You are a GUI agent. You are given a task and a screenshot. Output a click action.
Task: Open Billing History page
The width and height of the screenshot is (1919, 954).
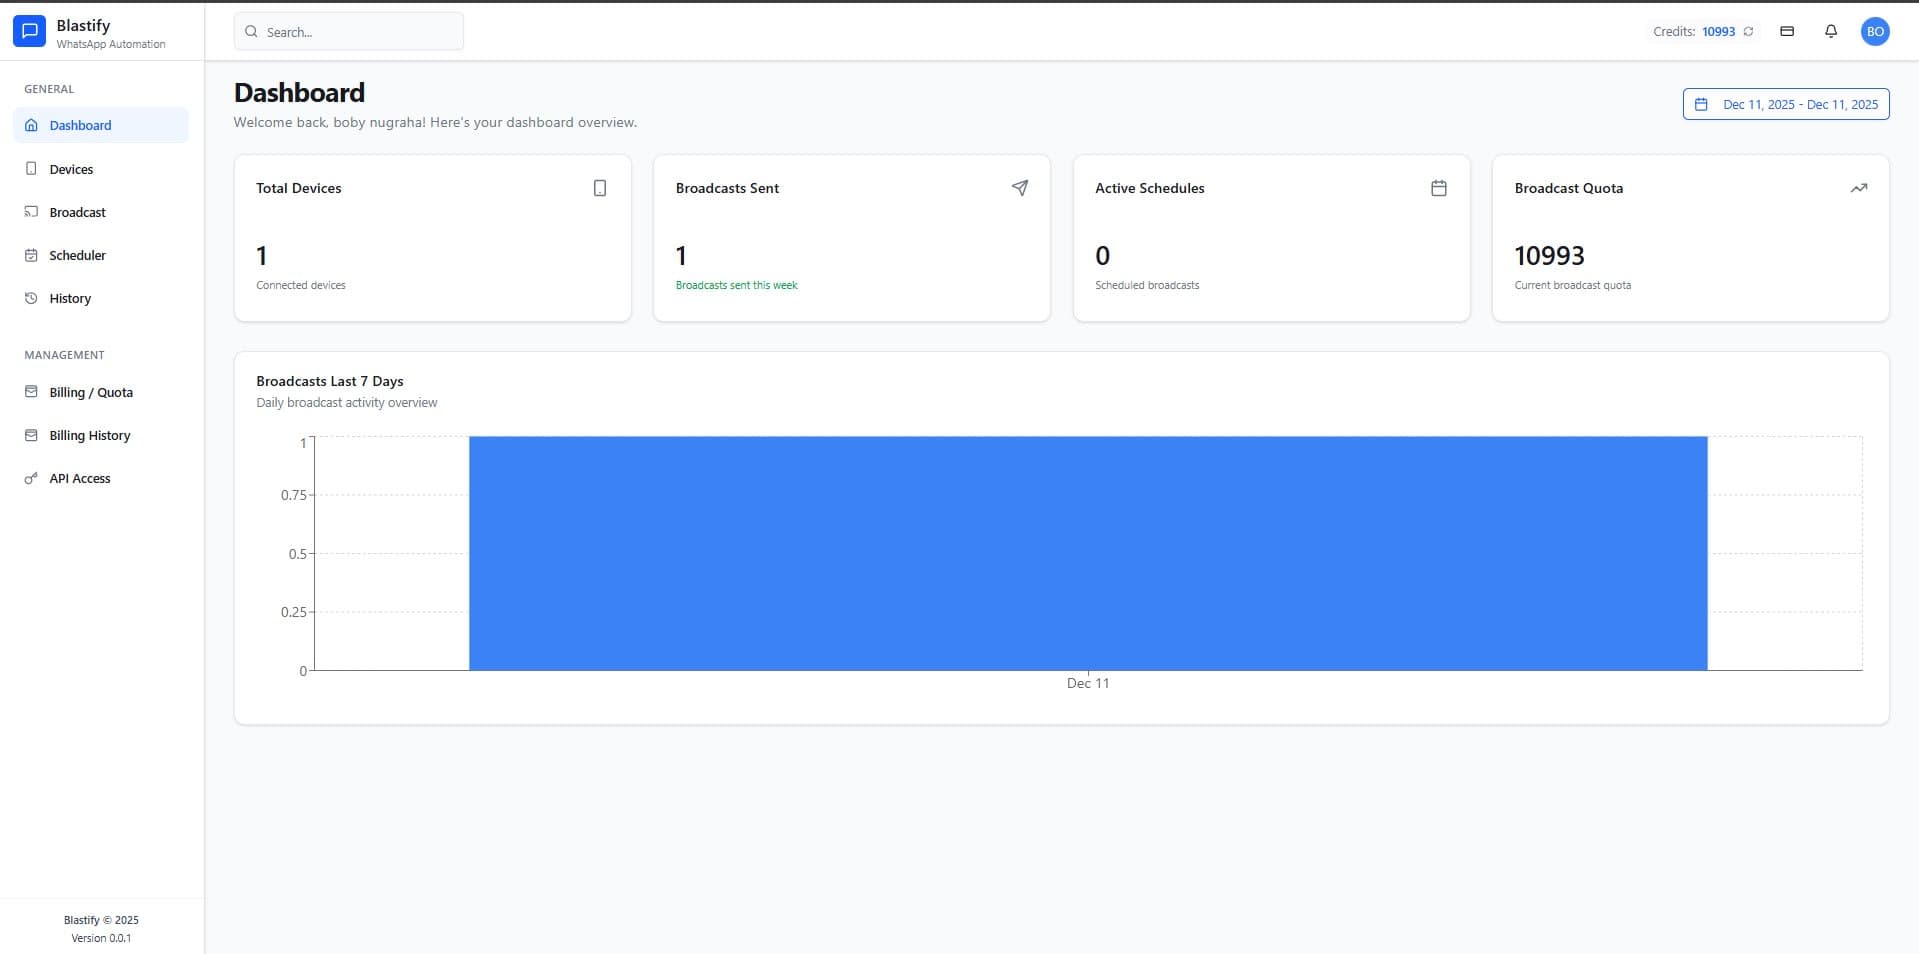pyautogui.click(x=89, y=435)
